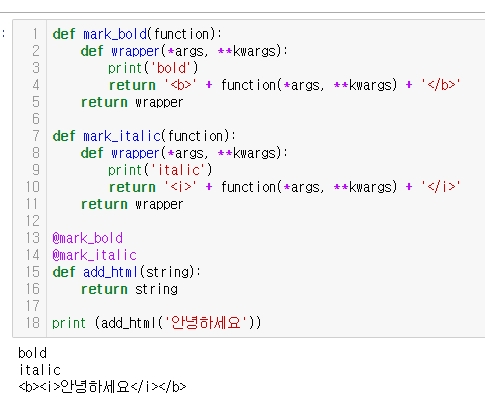This screenshot has height=410, width=485.
Task: Click line number 18 in the gutter
Action: [x=33, y=323]
